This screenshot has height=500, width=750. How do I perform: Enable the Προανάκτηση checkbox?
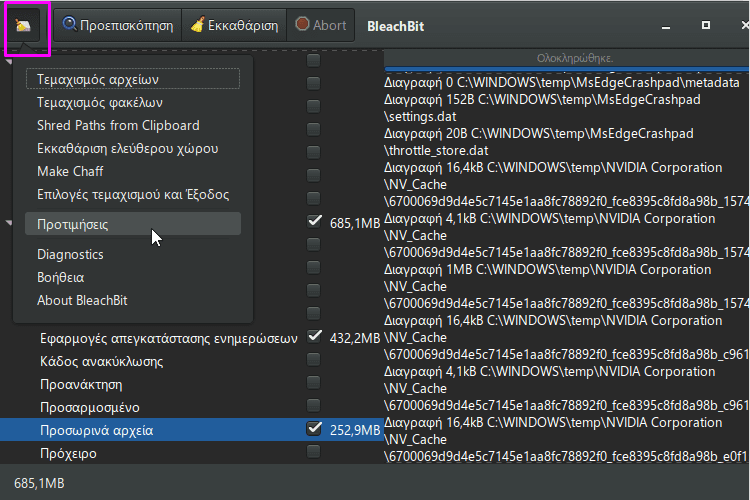(x=314, y=382)
